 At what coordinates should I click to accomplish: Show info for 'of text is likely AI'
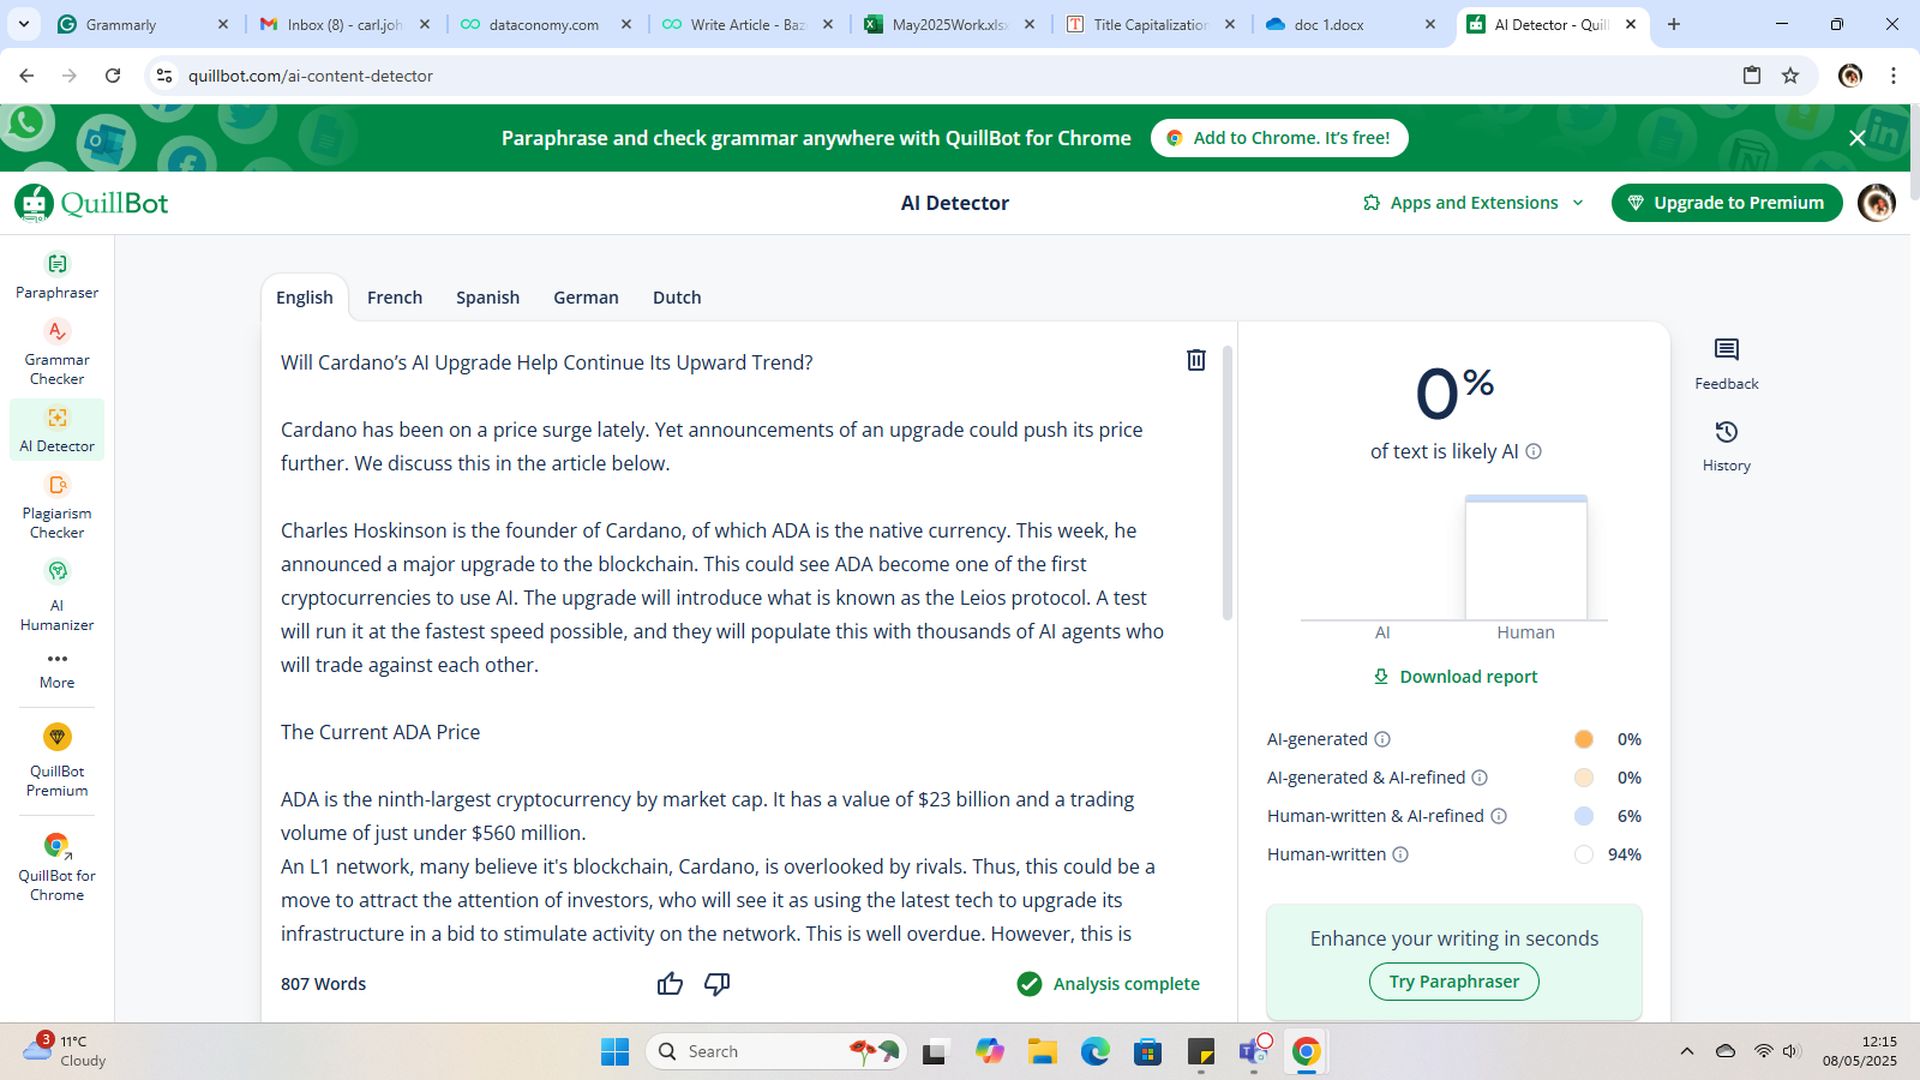point(1534,452)
